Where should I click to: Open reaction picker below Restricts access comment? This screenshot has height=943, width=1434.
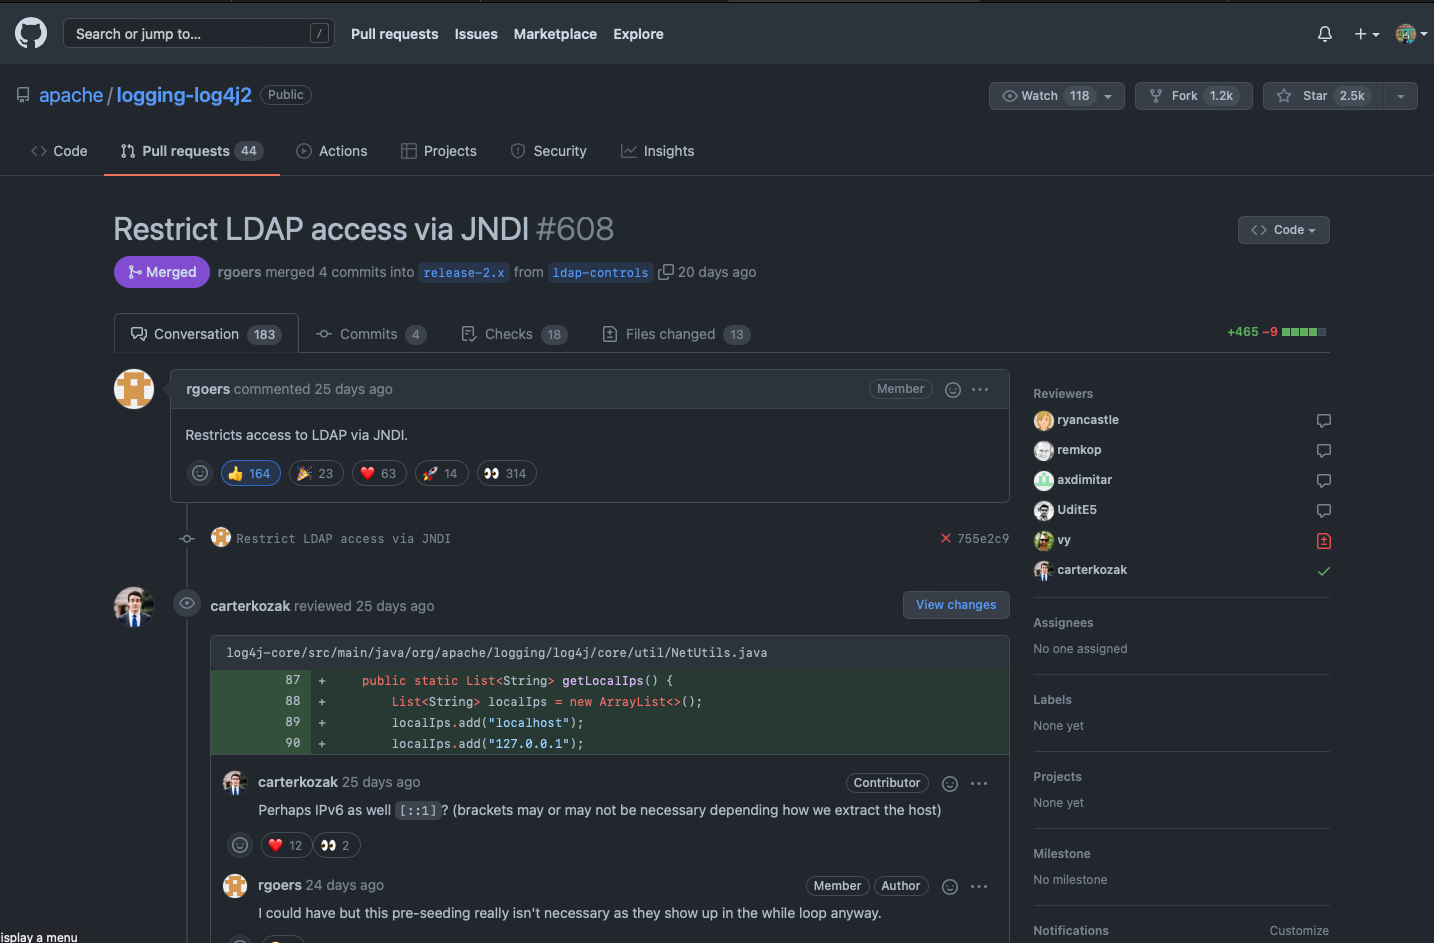200,473
